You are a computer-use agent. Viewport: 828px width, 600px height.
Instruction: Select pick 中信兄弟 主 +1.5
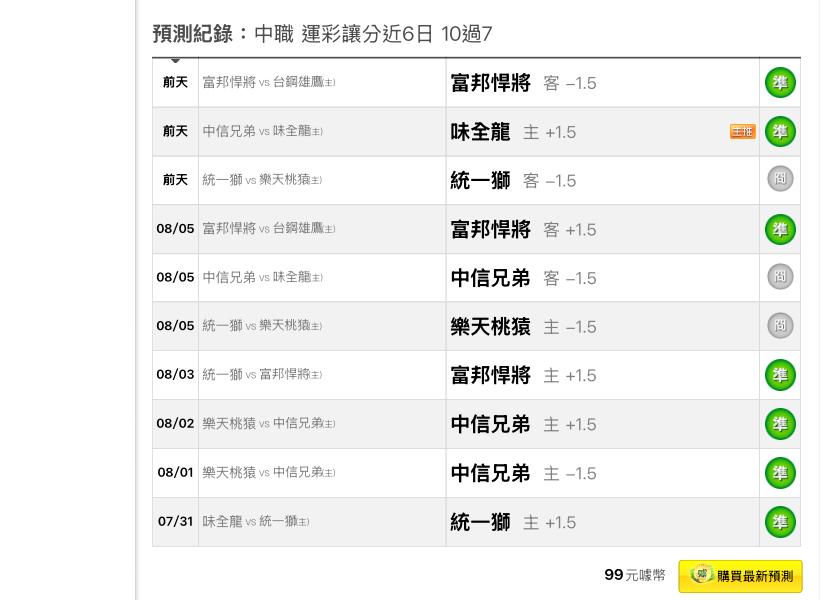523,425
